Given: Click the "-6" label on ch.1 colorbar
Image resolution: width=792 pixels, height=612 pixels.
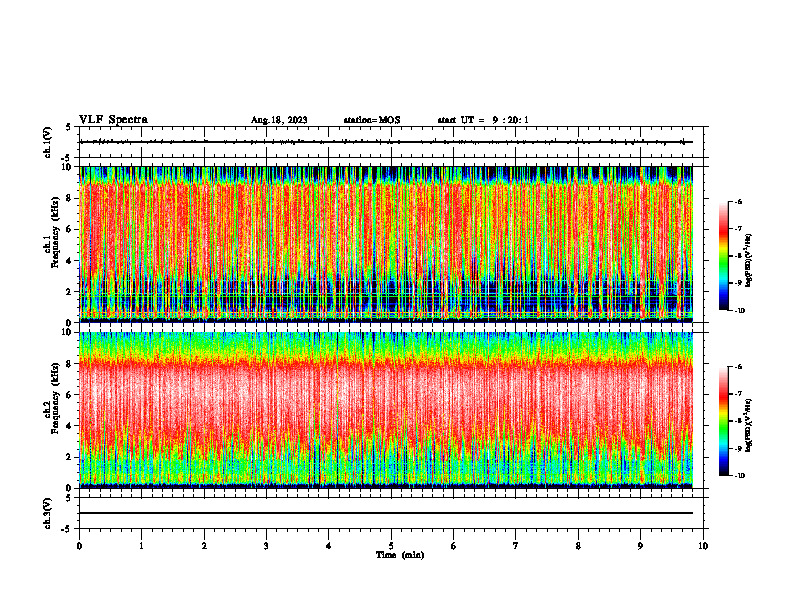Looking at the screenshot, I should tap(738, 201).
